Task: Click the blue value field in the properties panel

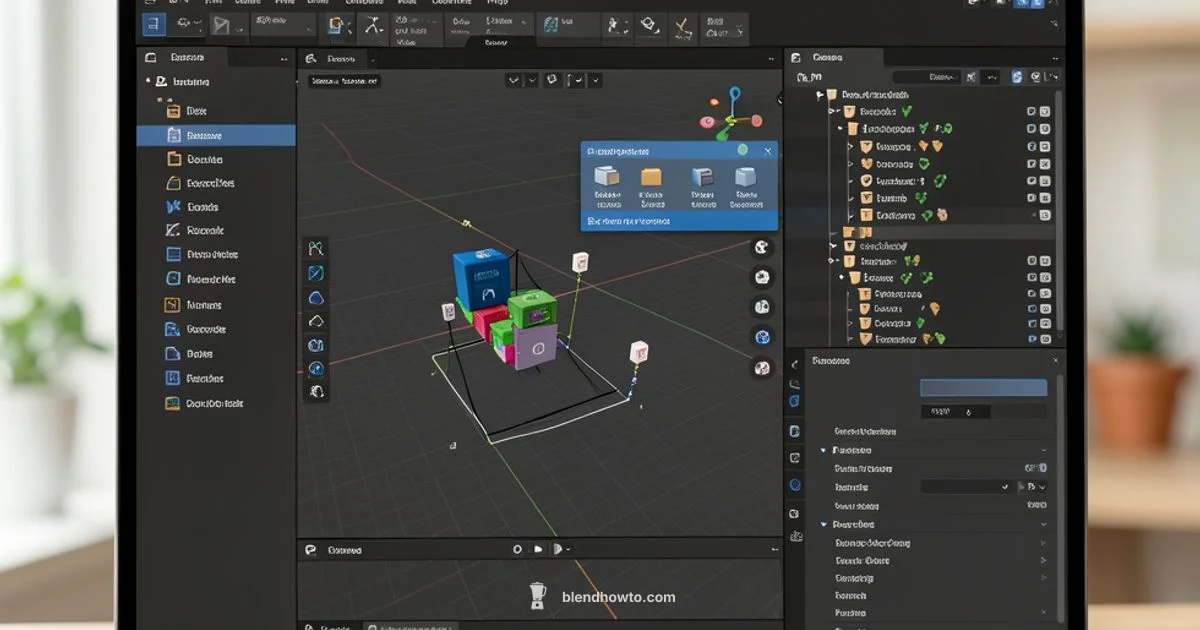Action: click(983, 387)
